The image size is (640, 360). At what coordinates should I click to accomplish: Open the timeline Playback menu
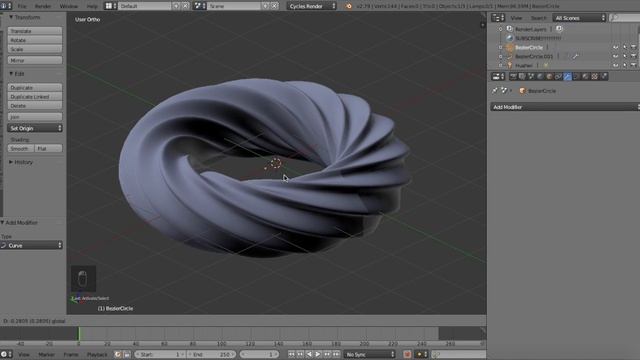click(x=97, y=354)
